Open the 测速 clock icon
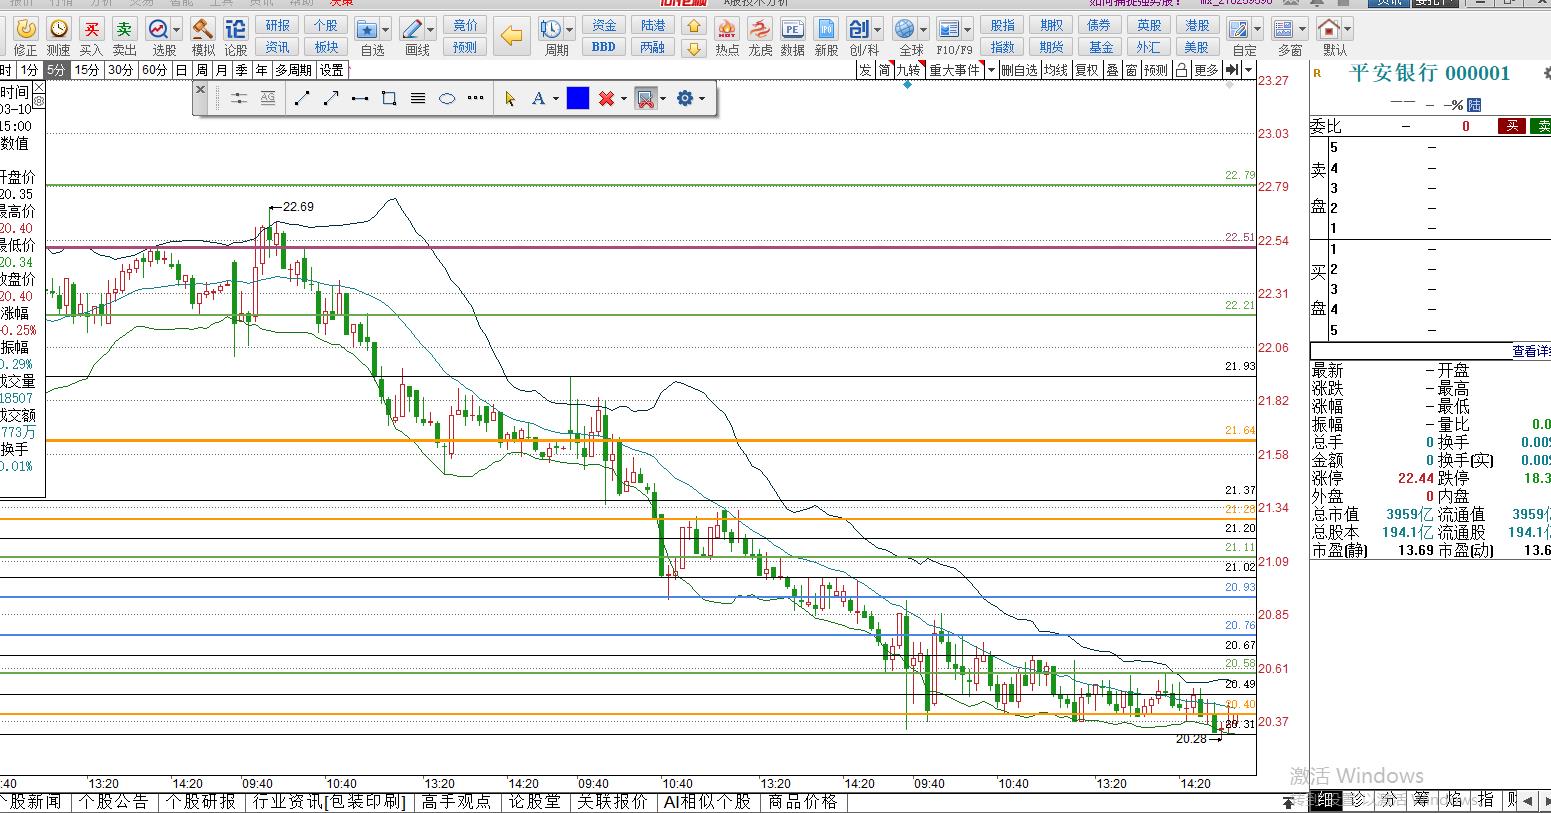The width and height of the screenshot is (1551, 813). pyautogui.click(x=59, y=30)
